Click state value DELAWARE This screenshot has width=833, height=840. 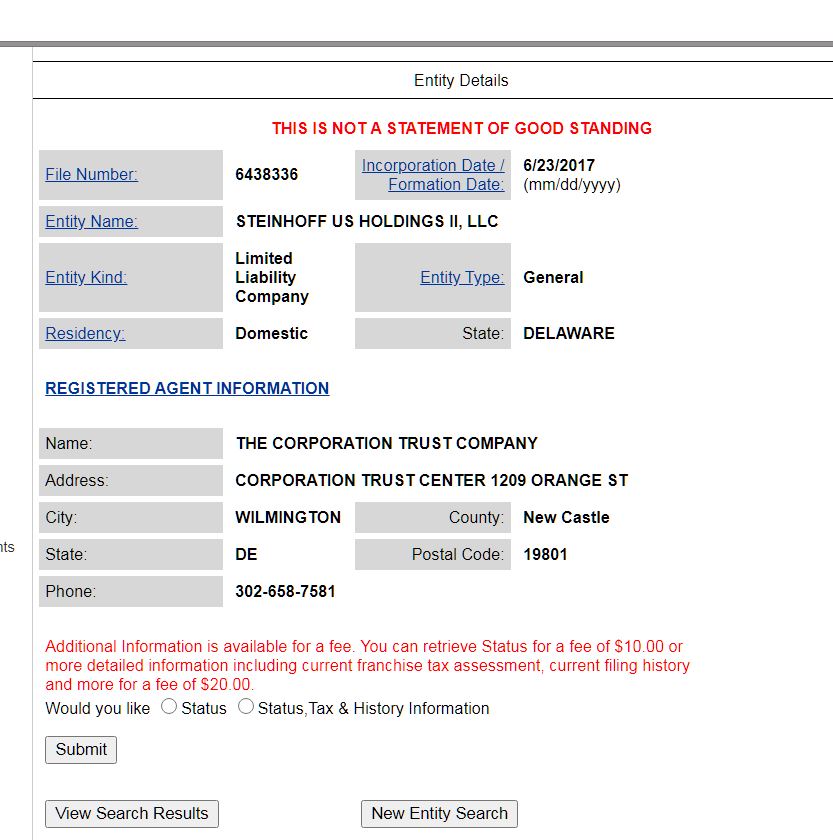coord(569,333)
